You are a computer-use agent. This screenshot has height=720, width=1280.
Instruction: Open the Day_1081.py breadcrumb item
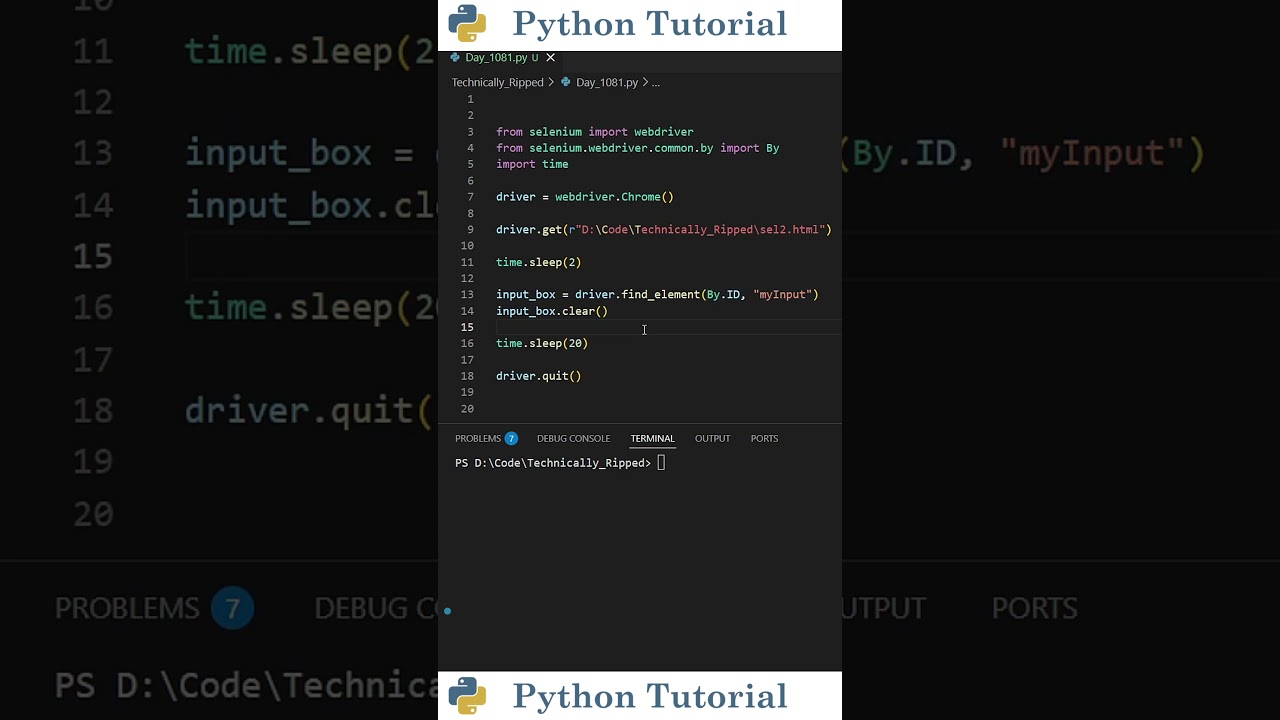tap(606, 83)
